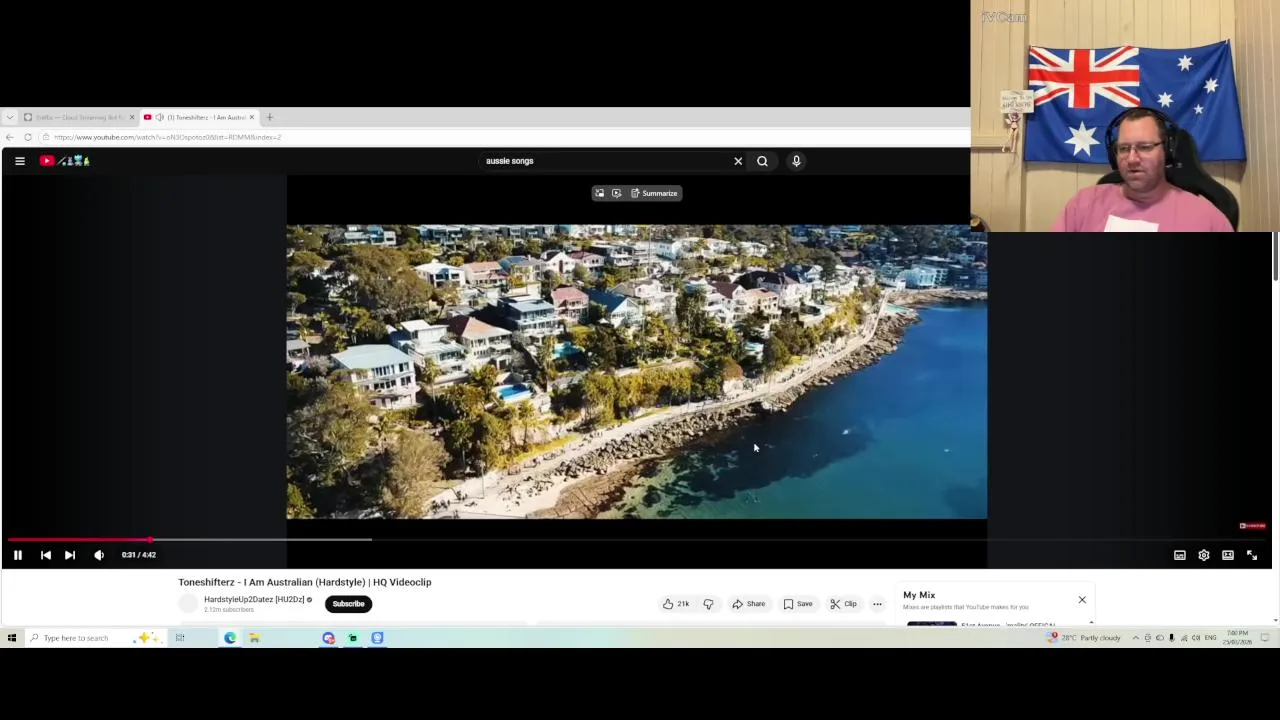Toggle subtitles in video player
The image size is (1280, 720).
[1180, 555]
